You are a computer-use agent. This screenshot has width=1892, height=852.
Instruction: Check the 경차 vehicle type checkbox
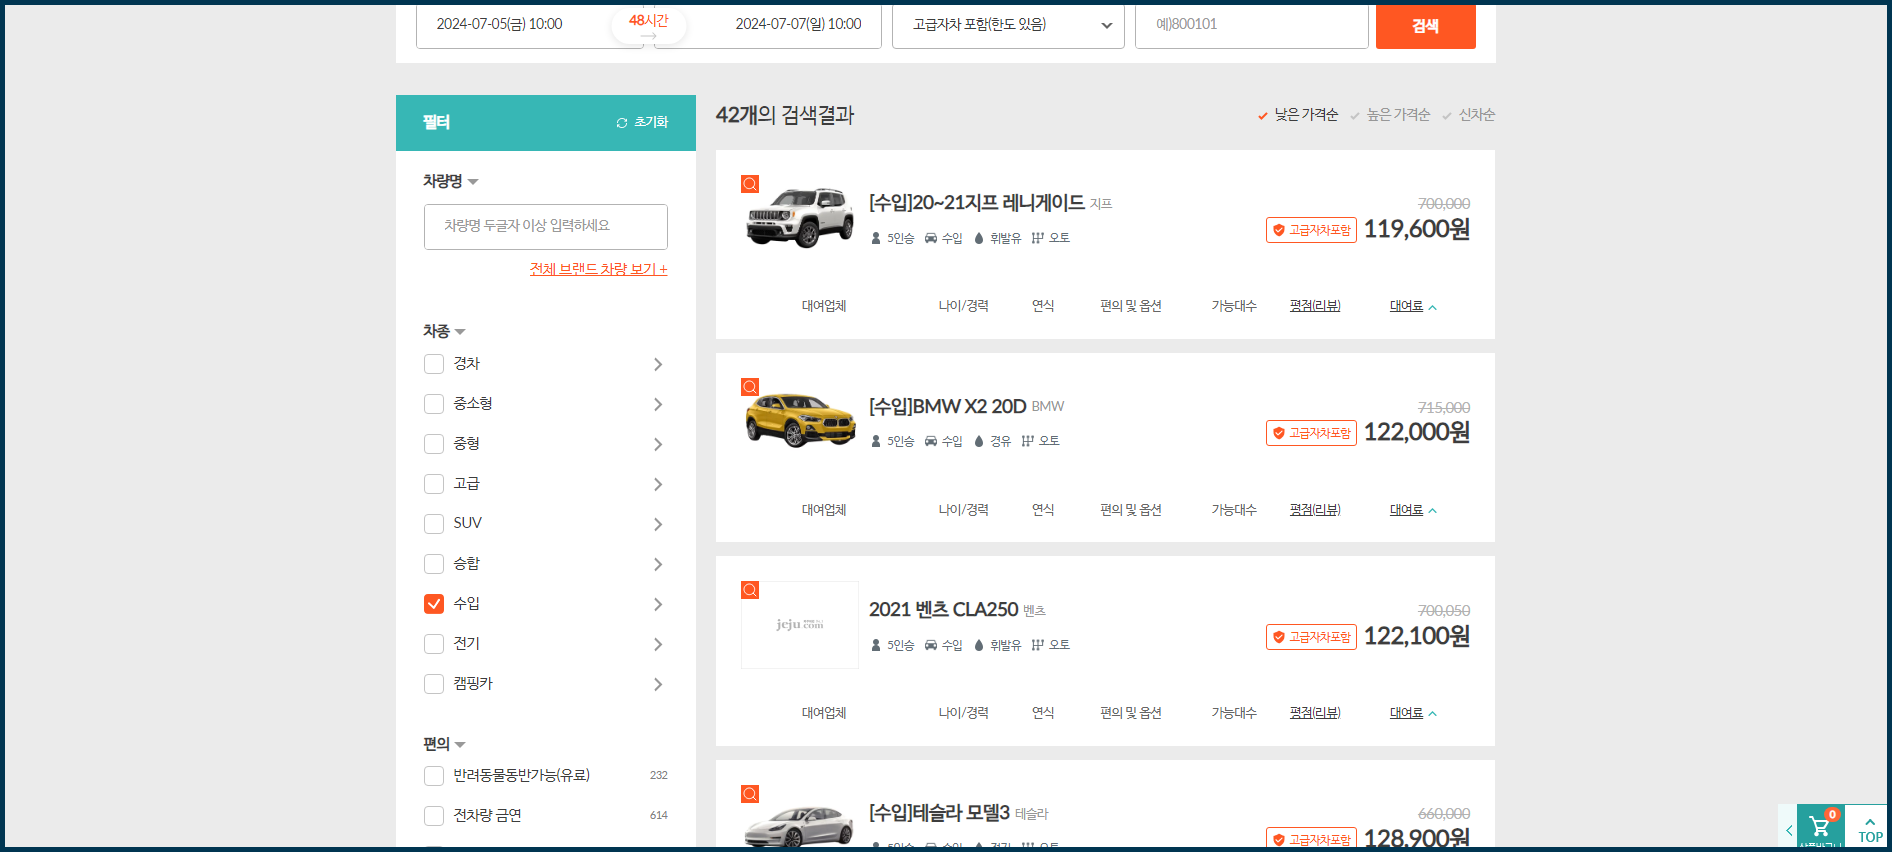(434, 364)
